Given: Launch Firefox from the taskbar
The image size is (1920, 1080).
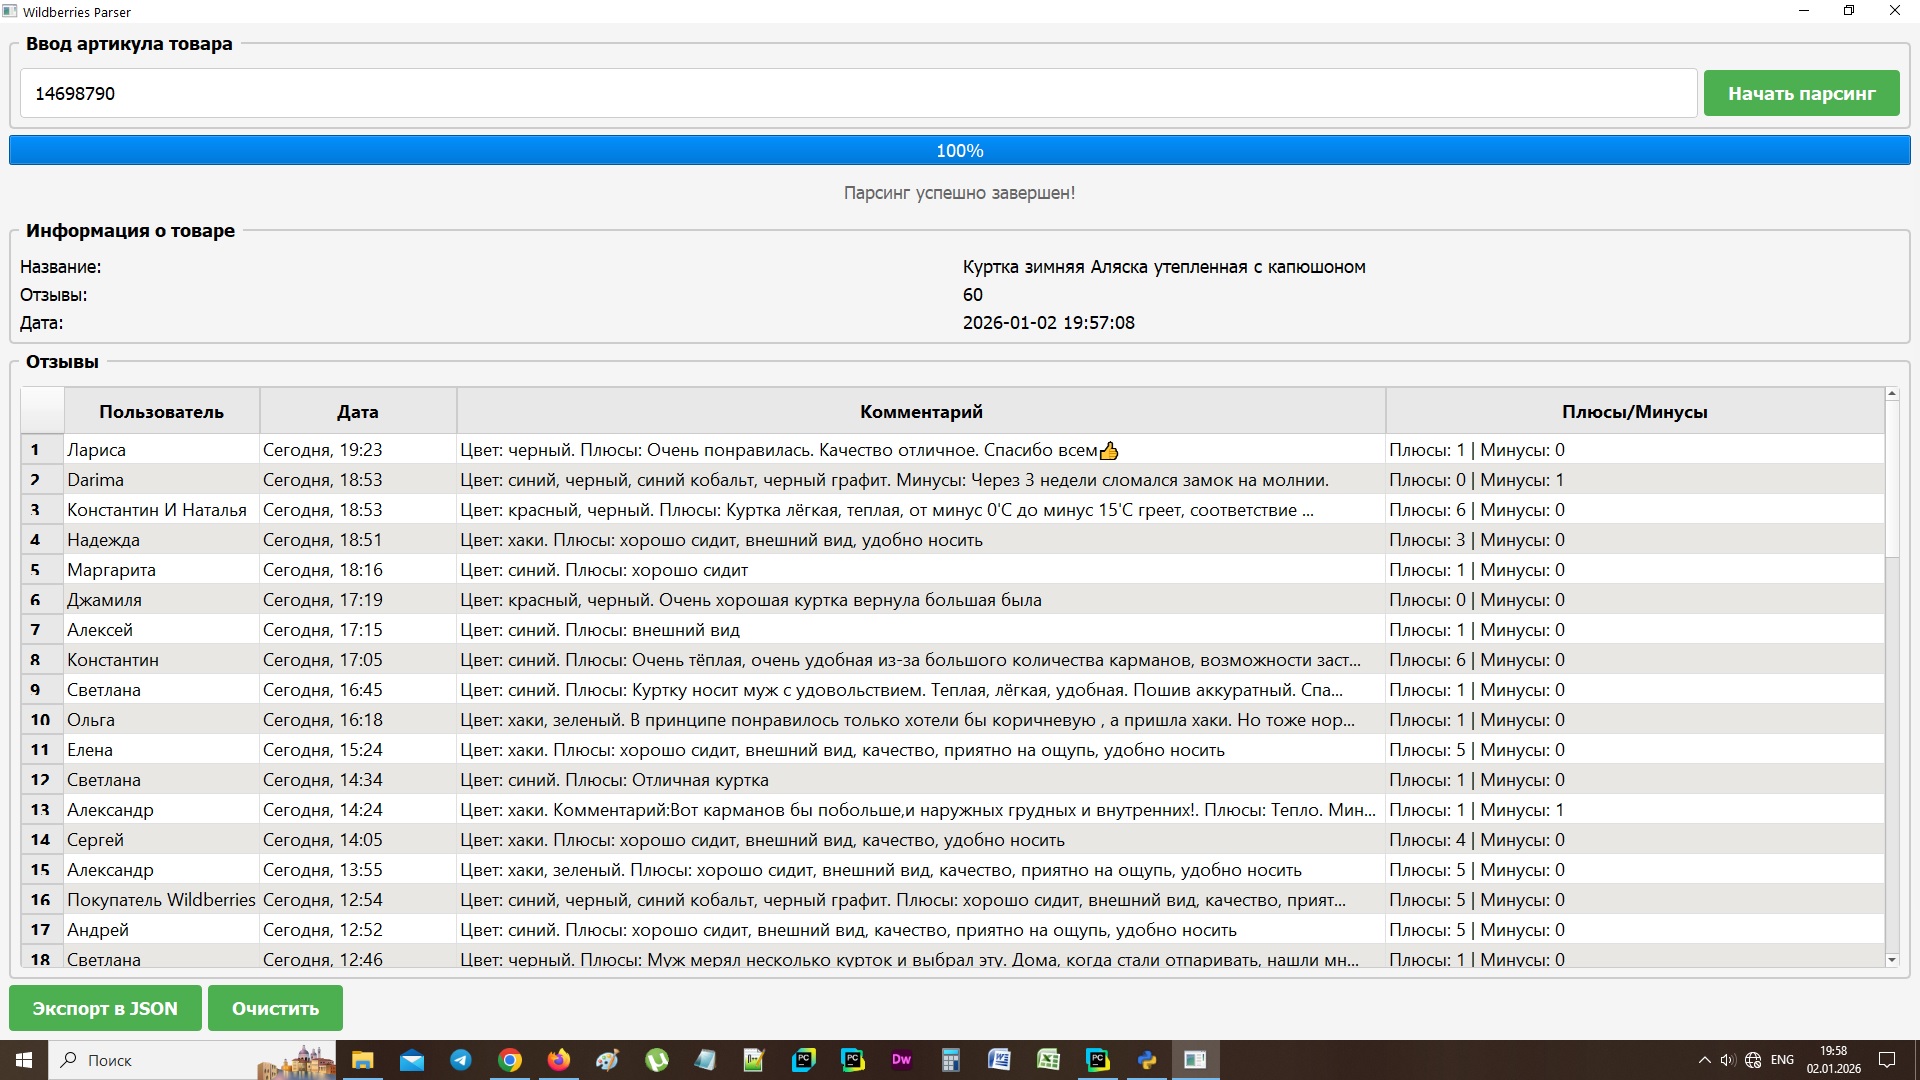Looking at the screenshot, I should click(558, 1060).
